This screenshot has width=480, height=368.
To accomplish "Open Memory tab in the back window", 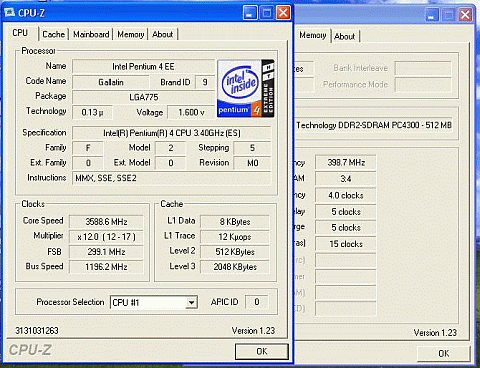I will click(312, 35).
